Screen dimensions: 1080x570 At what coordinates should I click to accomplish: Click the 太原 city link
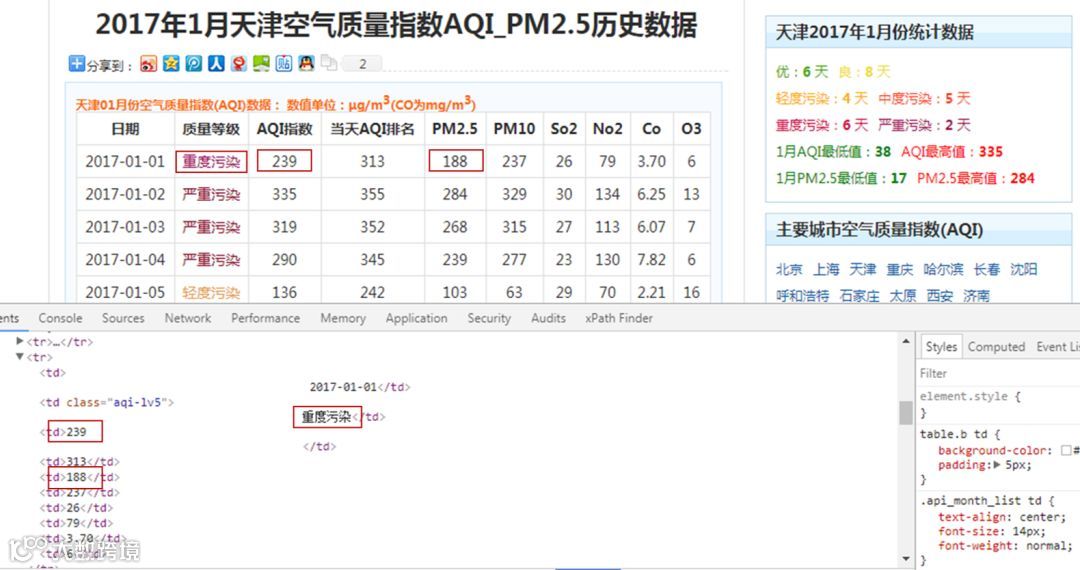click(903, 295)
